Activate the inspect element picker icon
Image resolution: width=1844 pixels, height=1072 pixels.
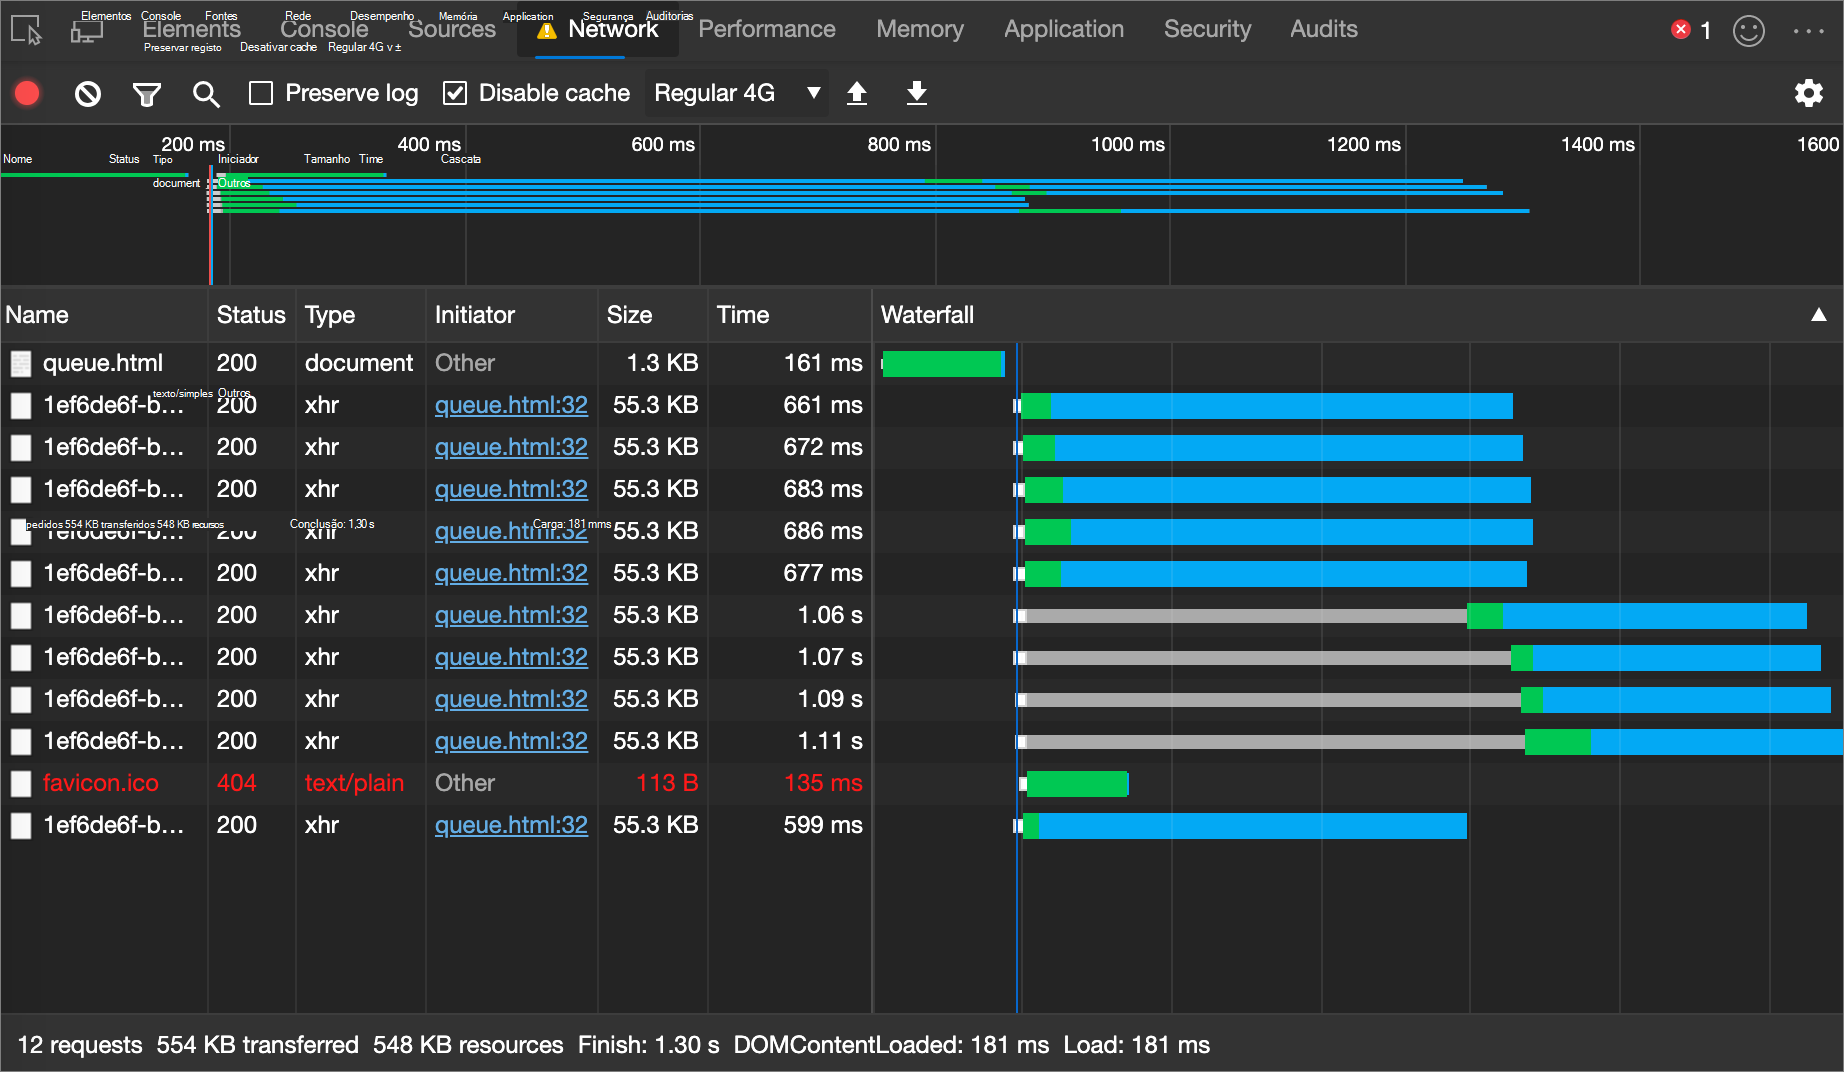(26, 30)
